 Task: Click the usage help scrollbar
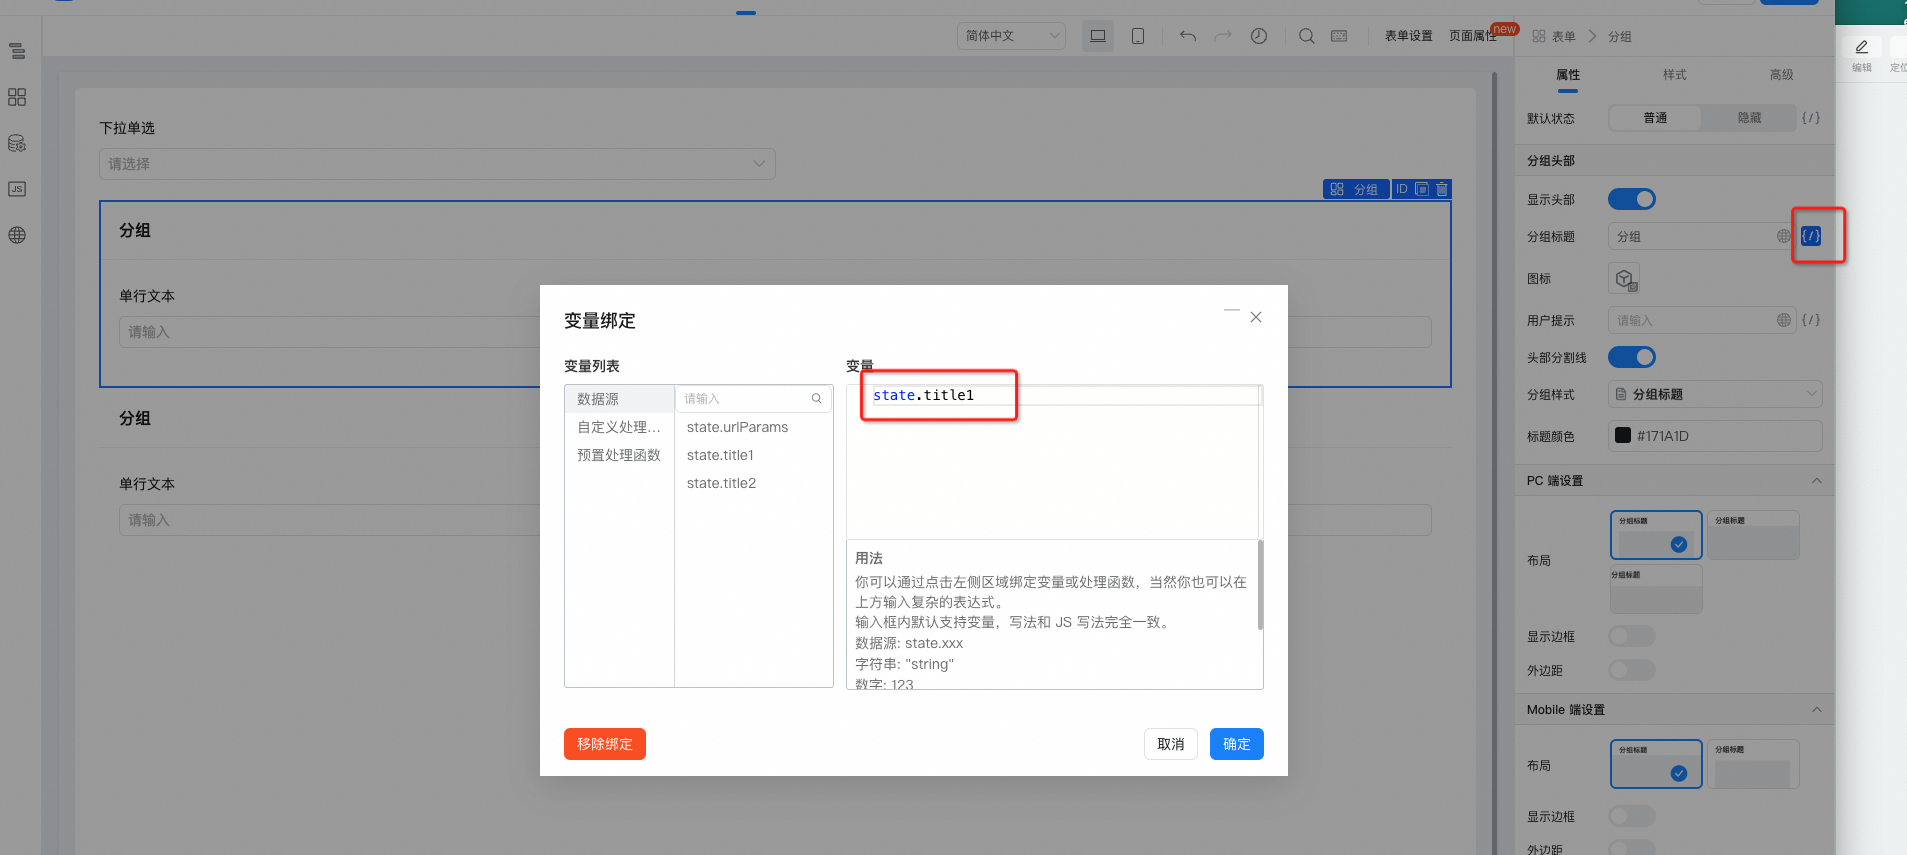point(1260,585)
